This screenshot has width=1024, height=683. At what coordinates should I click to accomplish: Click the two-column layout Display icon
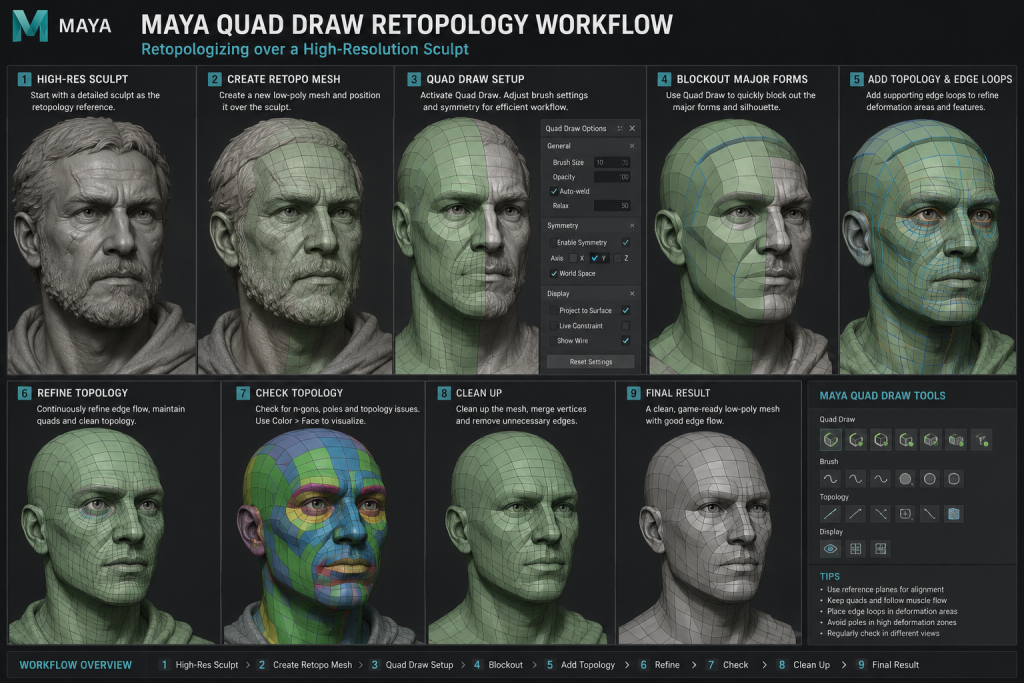click(x=856, y=548)
